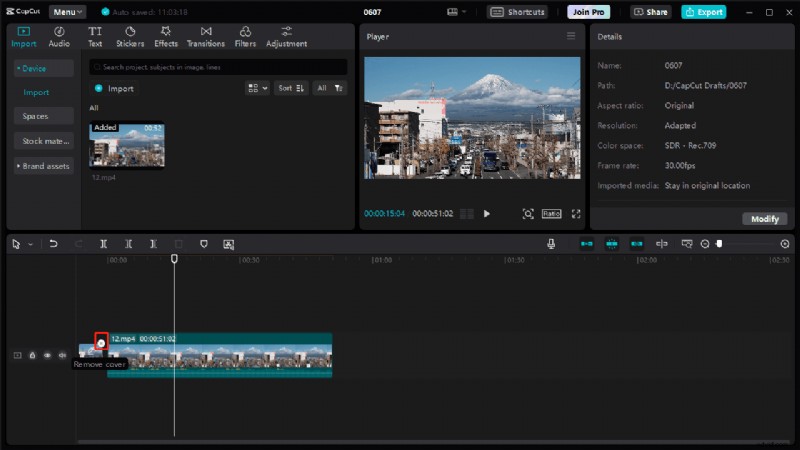Open the Menu dropdown
The height and width of the screenshot is (450, 800).
(68, 12)
